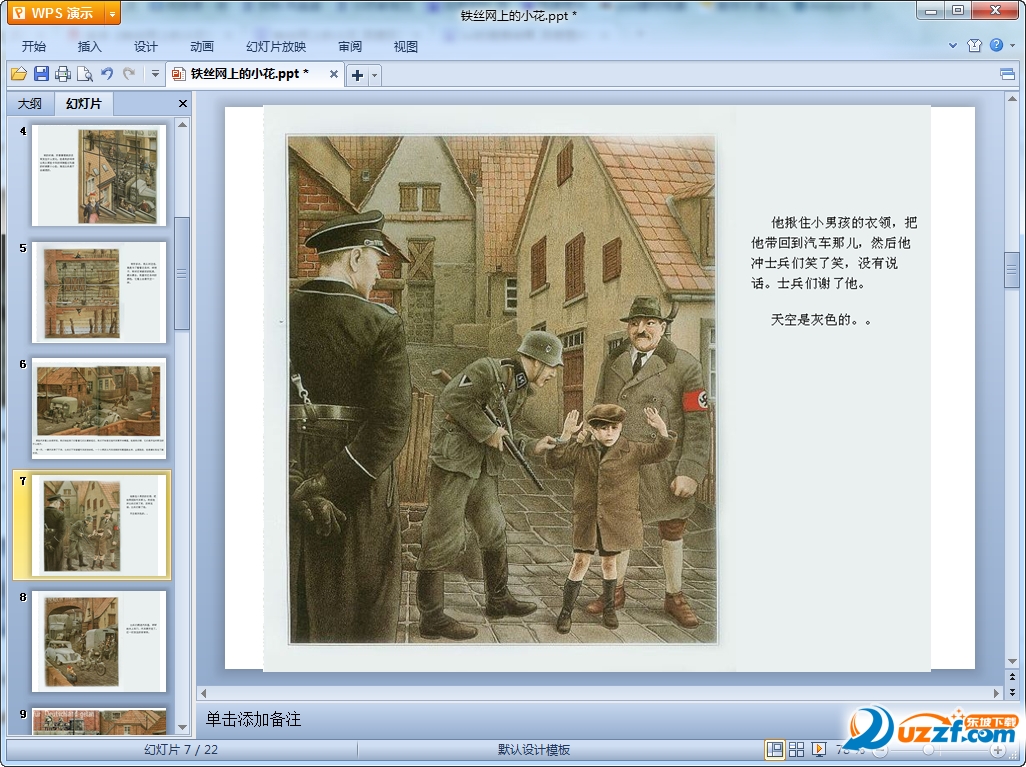The height and width of the screenshot is (767, 1026).
Task: Collapse the ribbon with the chevron arrow
Action: [953, 46]
